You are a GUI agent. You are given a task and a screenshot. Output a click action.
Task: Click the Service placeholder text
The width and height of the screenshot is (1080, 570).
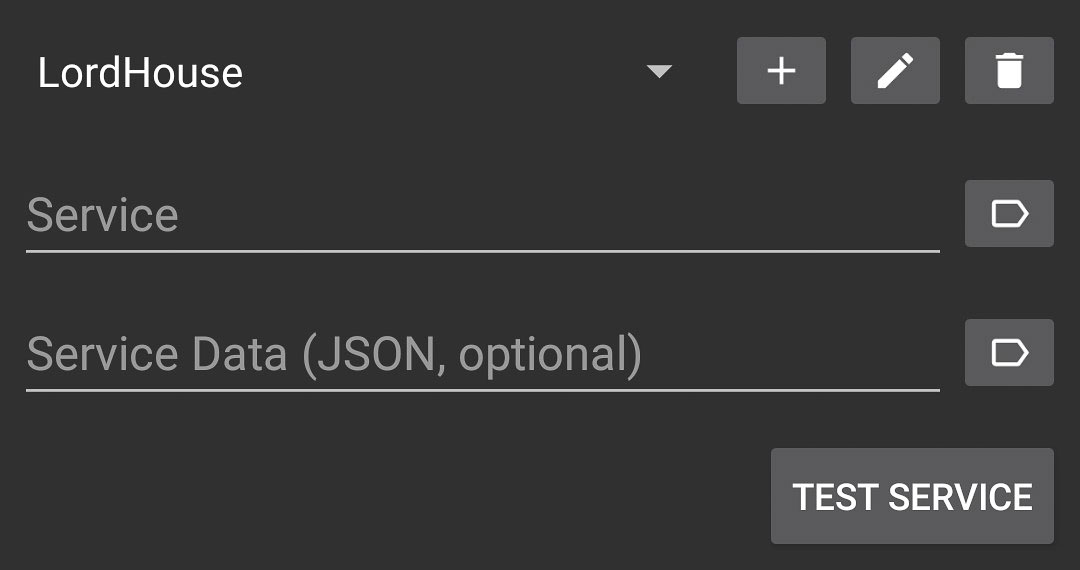(103, 215)
